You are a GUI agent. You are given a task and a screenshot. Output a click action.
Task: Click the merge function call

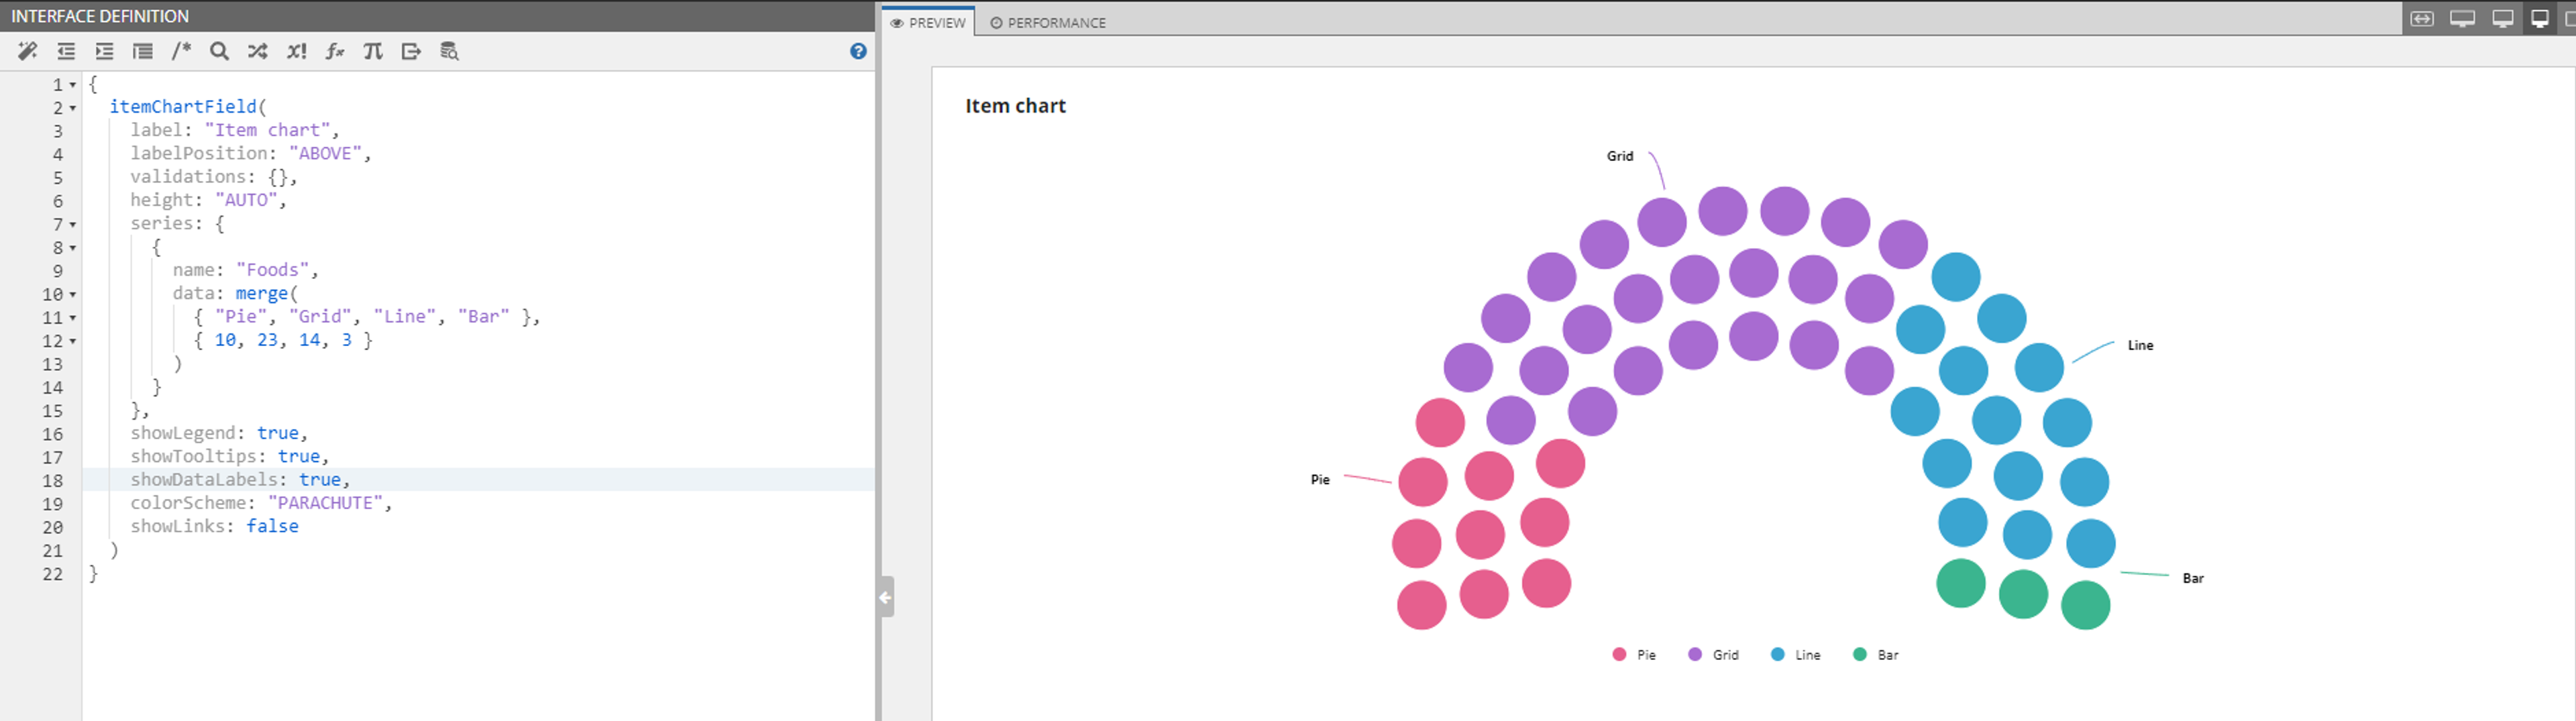point(262,293)
